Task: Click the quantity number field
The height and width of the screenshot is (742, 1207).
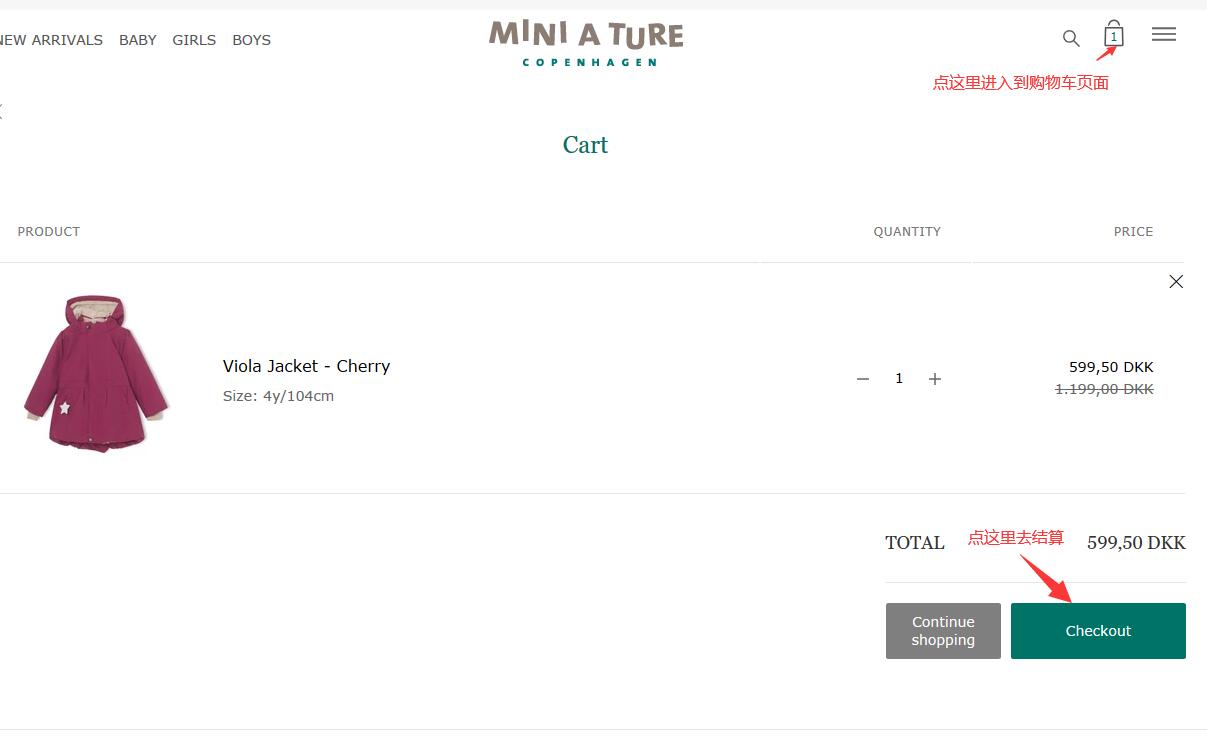Action: (x=899, y=379)
